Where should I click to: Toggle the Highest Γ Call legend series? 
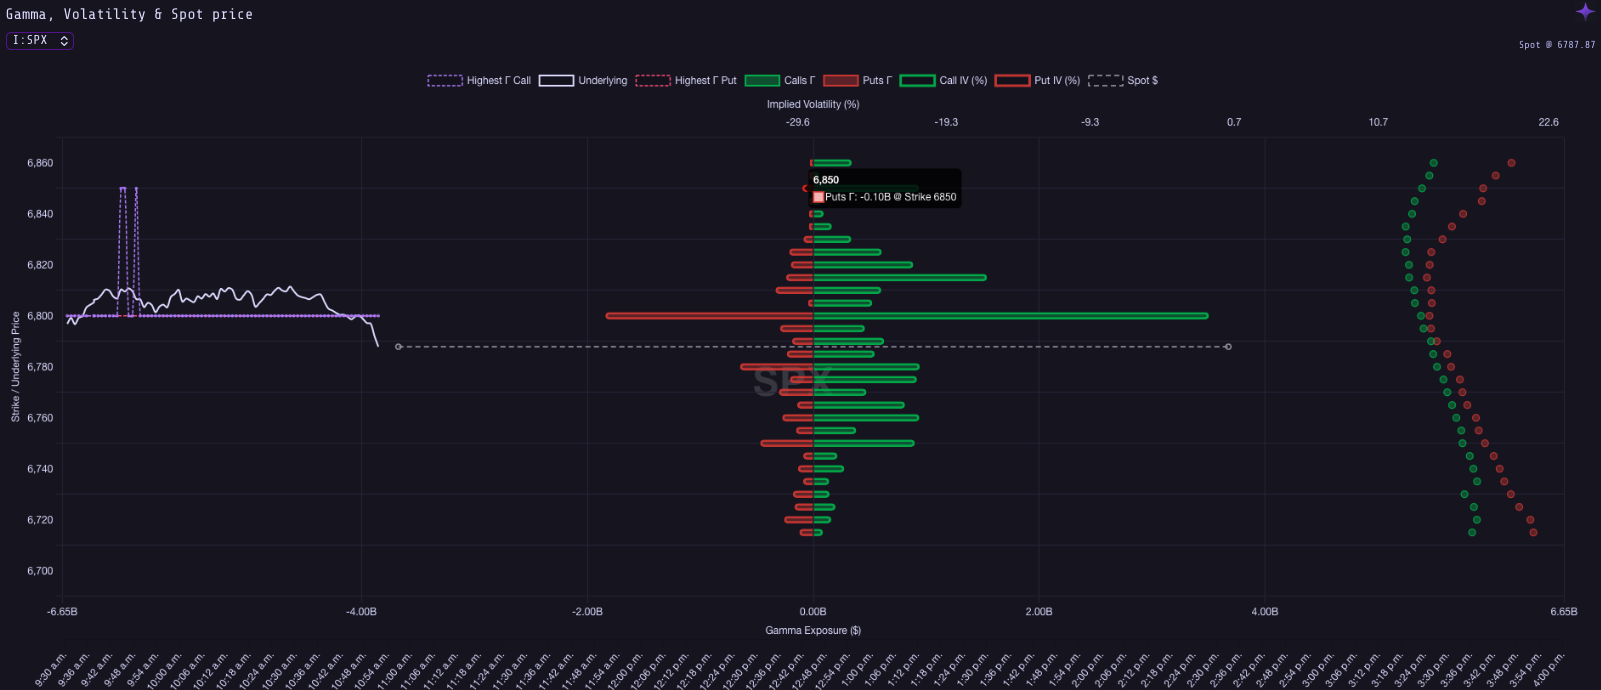(x=480, y=81)
